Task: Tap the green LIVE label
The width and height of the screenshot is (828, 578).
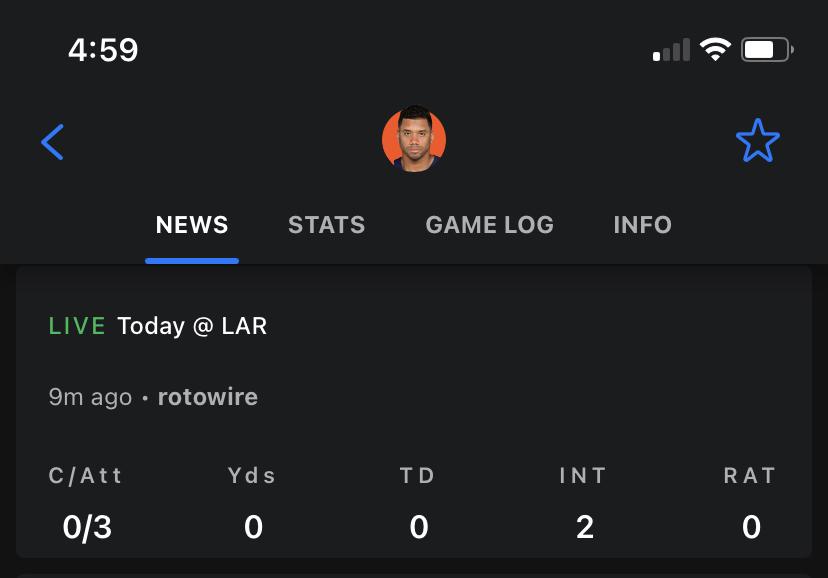Action: 77,326
